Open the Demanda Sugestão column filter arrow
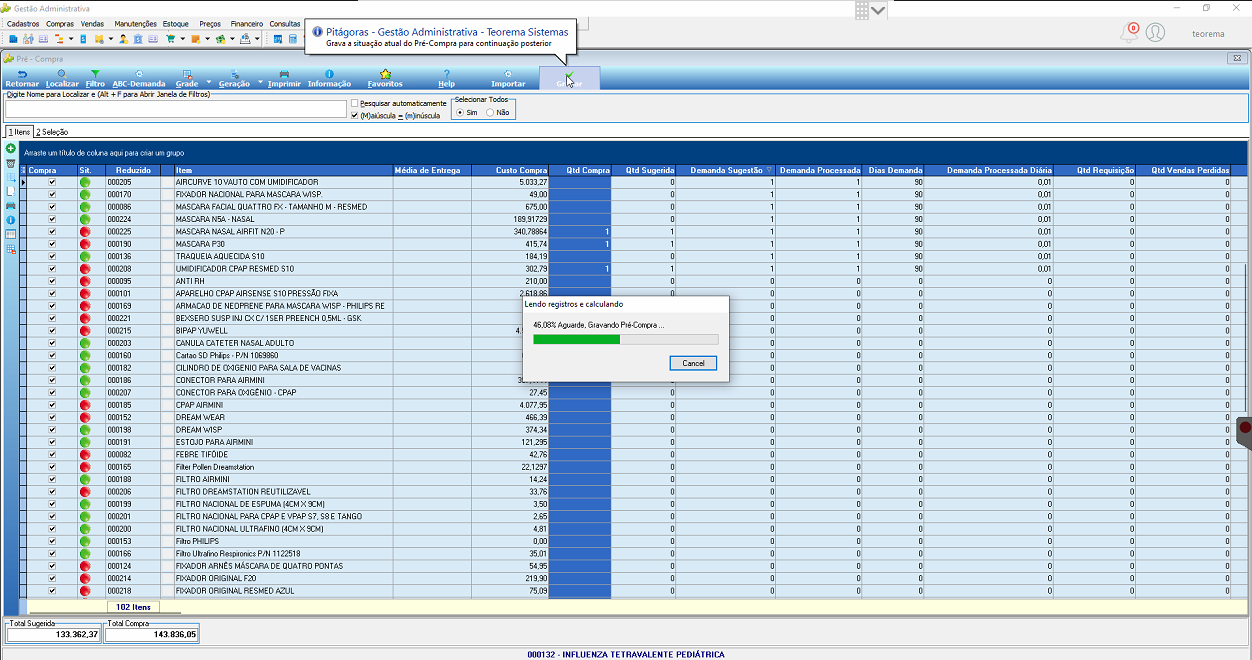This screenshot has height=660, width=1252. coord(769,171)
